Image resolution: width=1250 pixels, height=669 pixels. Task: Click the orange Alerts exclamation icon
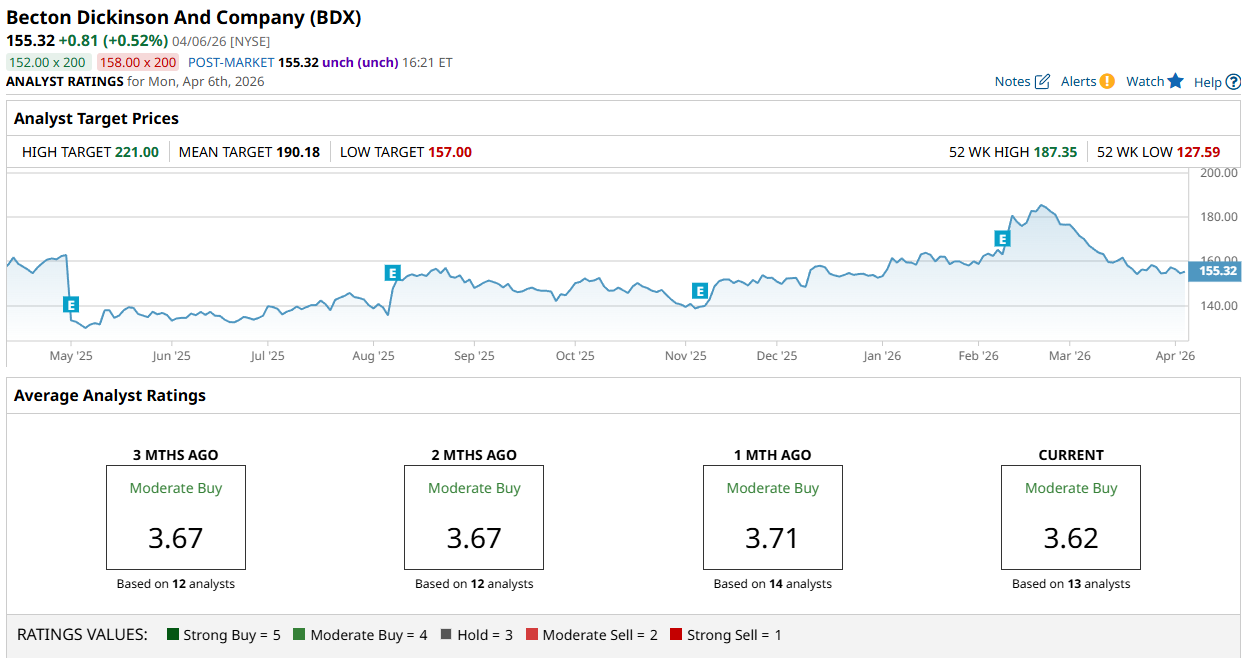point(1107,81)
